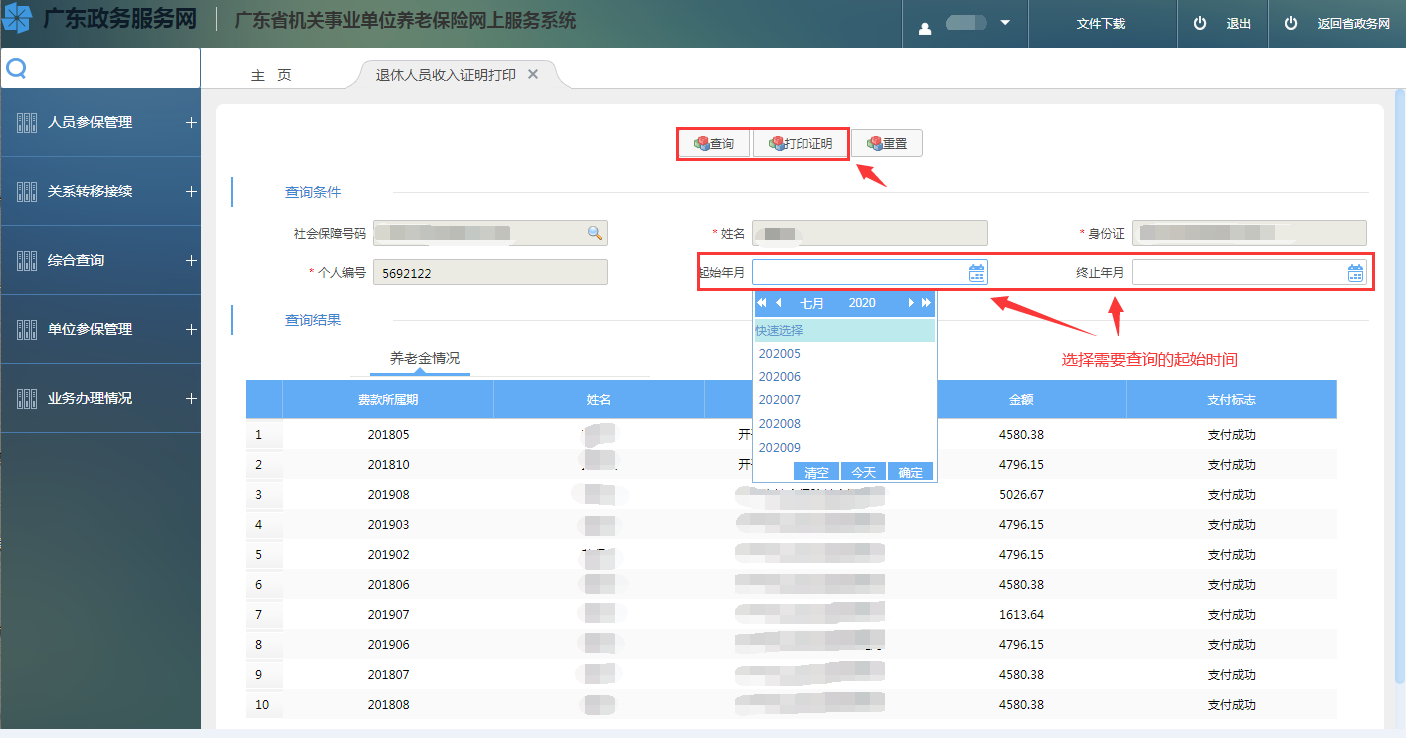Go to next year in date picker
1406x738 pixels.
point(926,303)
